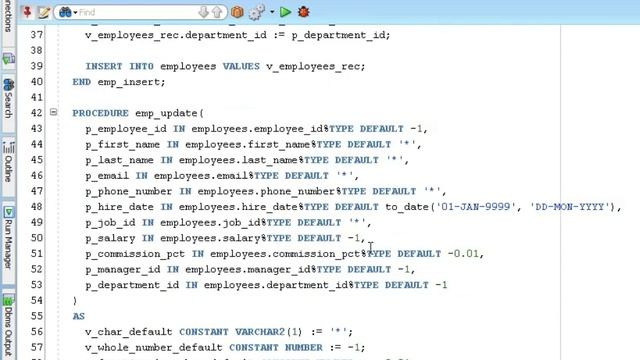Click v_employees_rec after VALUES on line 39

(313, 66)
